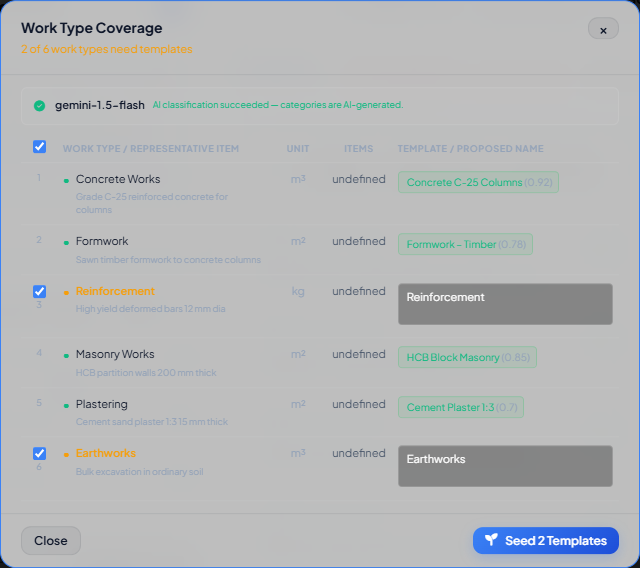Click 'HCB partition walls 200 mm thick'
Screen dimensions: 640x568
[146, 373]
